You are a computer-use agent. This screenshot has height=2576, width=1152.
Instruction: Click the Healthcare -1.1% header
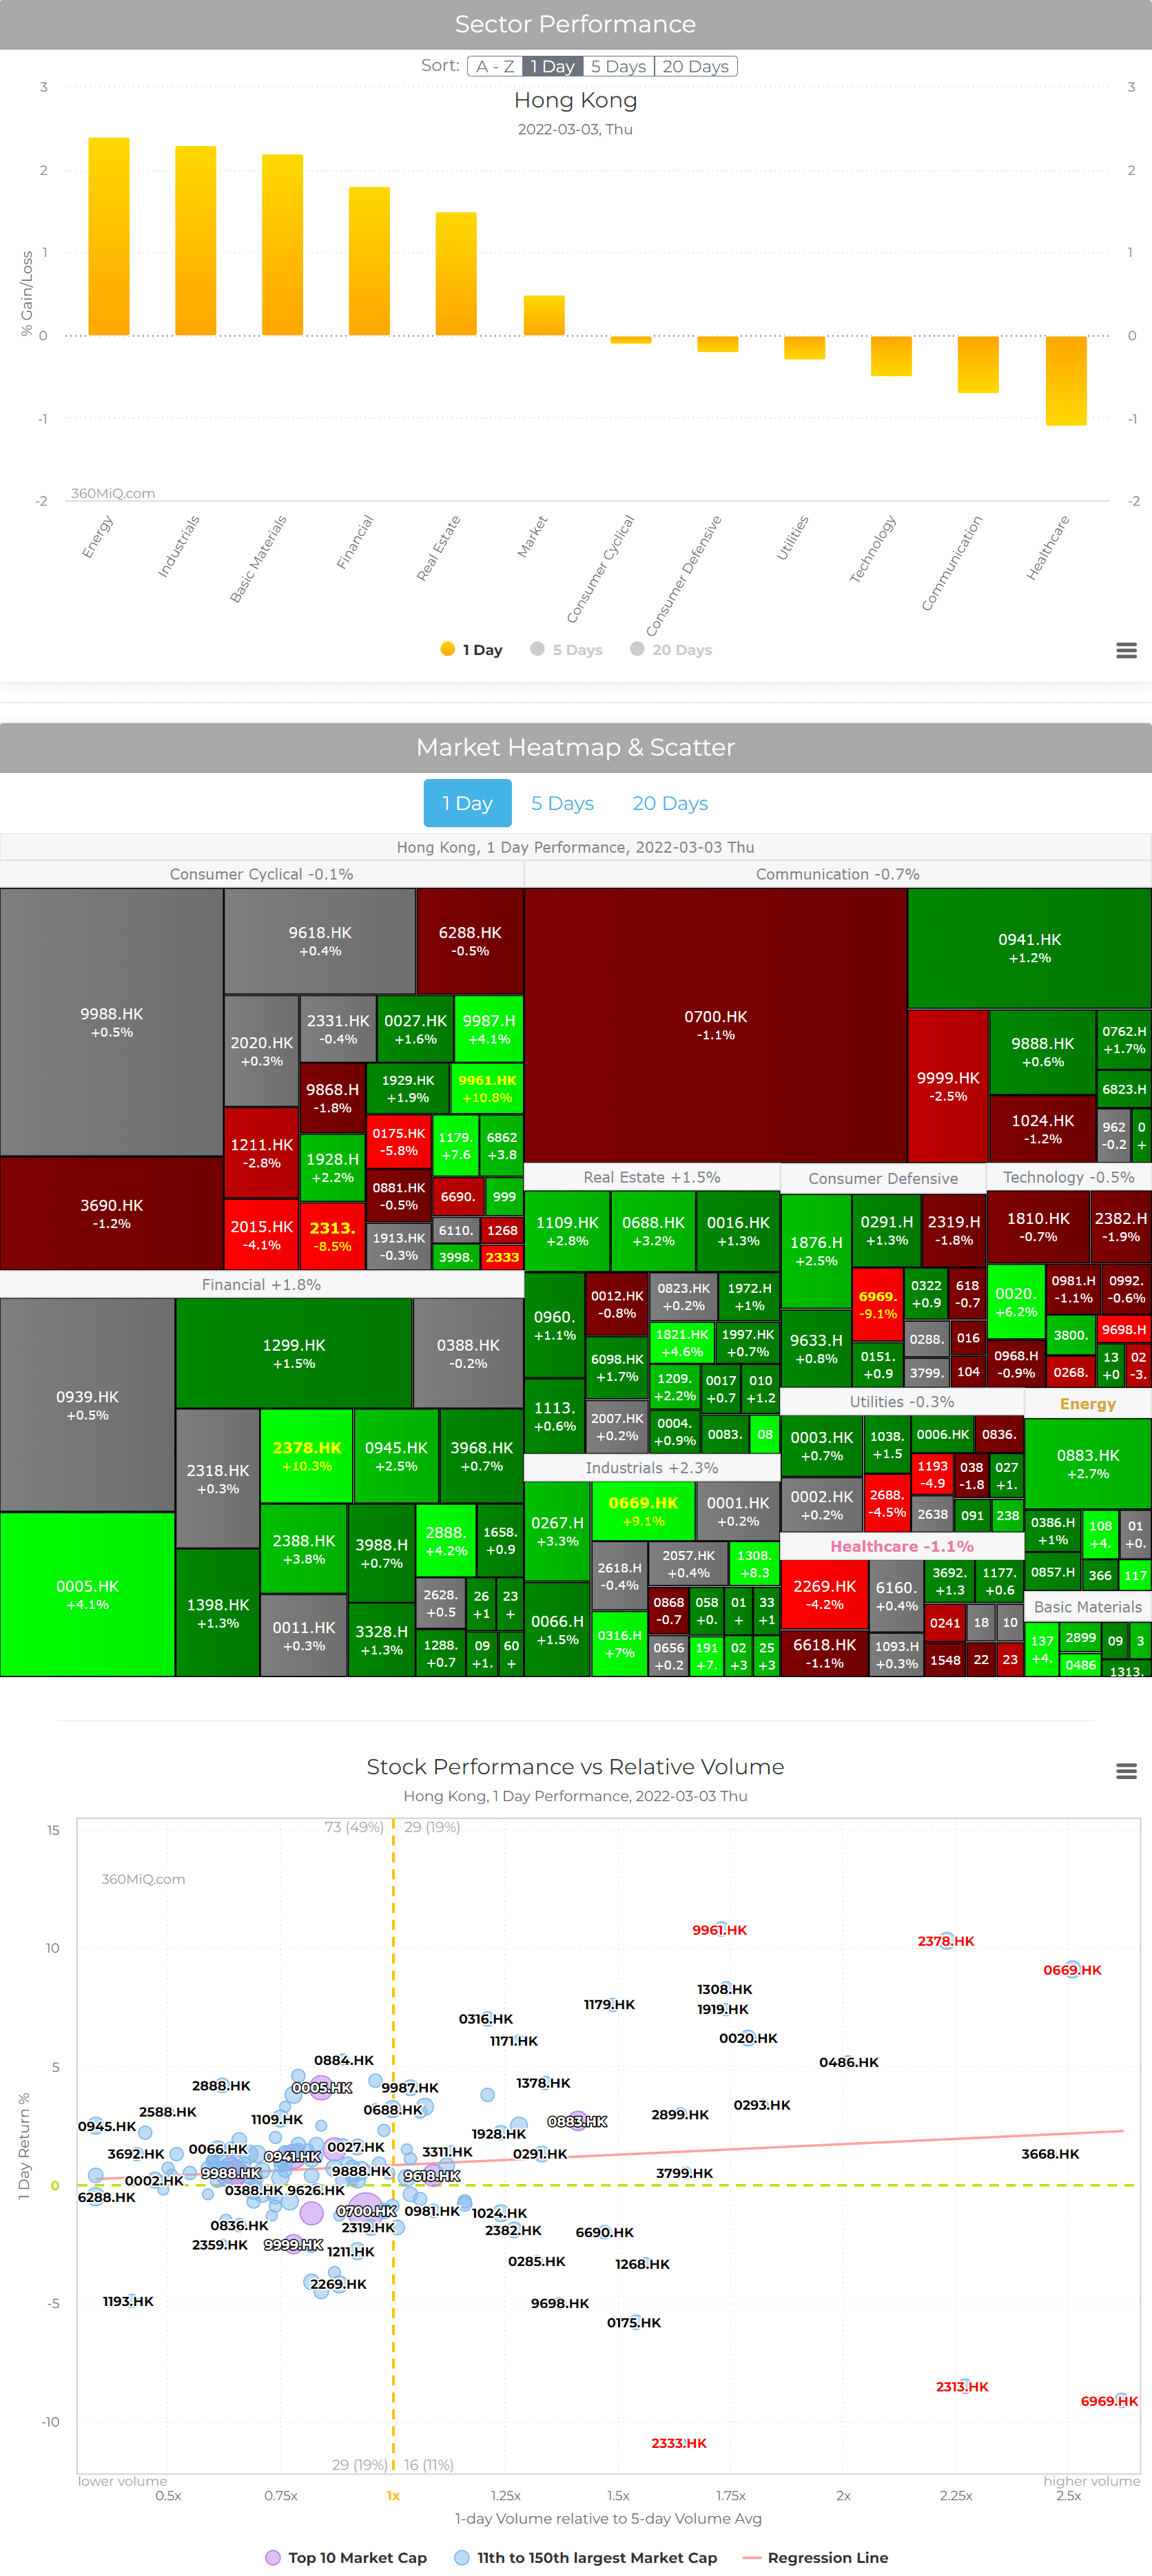tap(902, 1546)
